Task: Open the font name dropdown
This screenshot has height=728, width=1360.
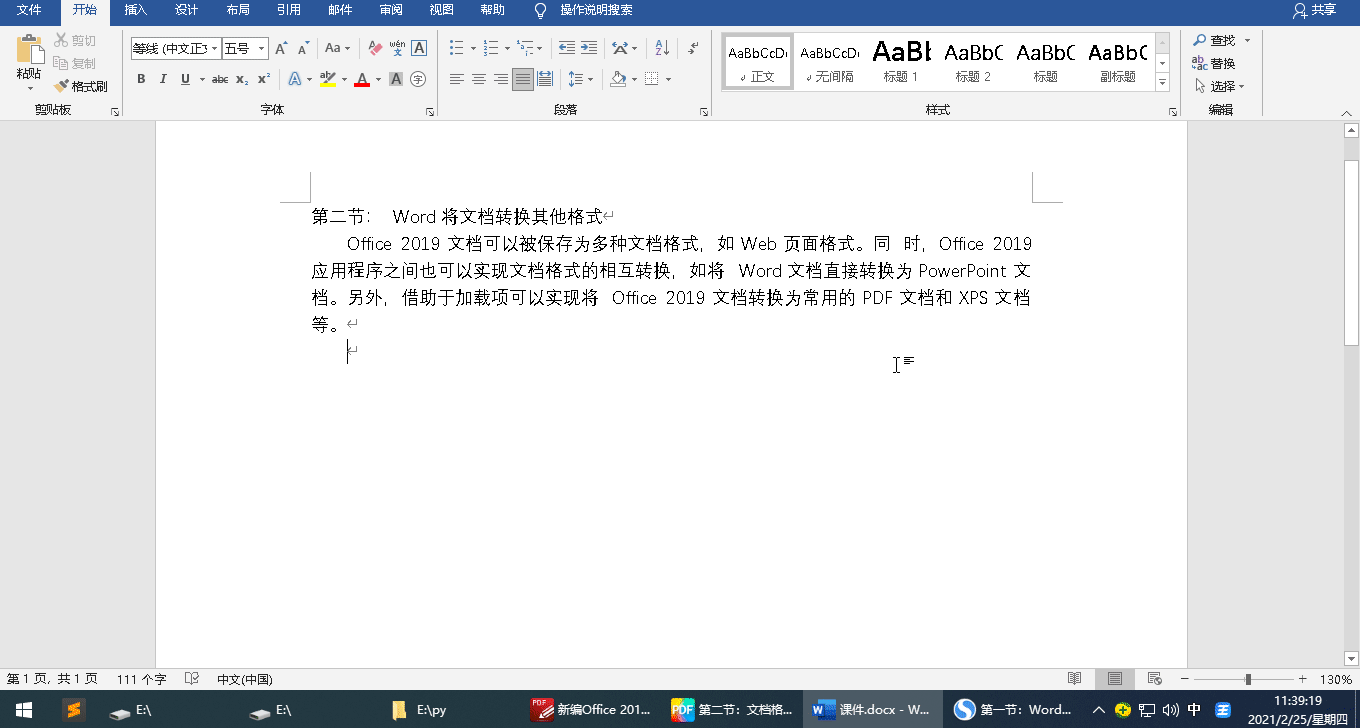Action: click(x=215, y=48)
